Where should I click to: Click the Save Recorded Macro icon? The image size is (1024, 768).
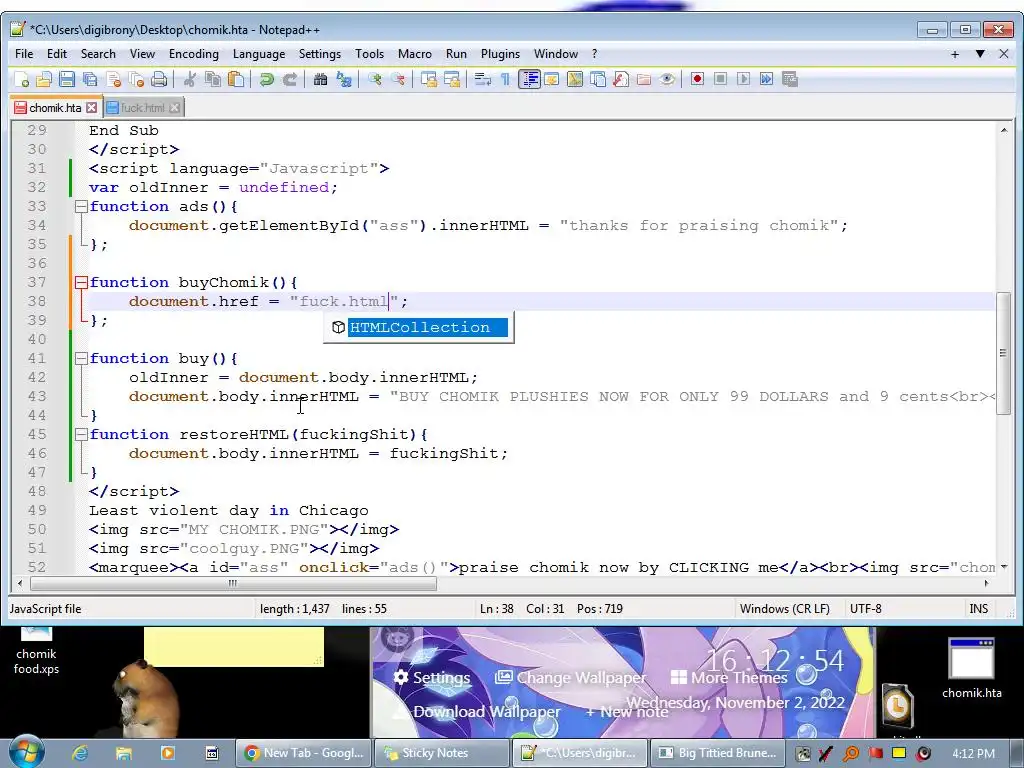pyautogui.click(x=790, y=79)
